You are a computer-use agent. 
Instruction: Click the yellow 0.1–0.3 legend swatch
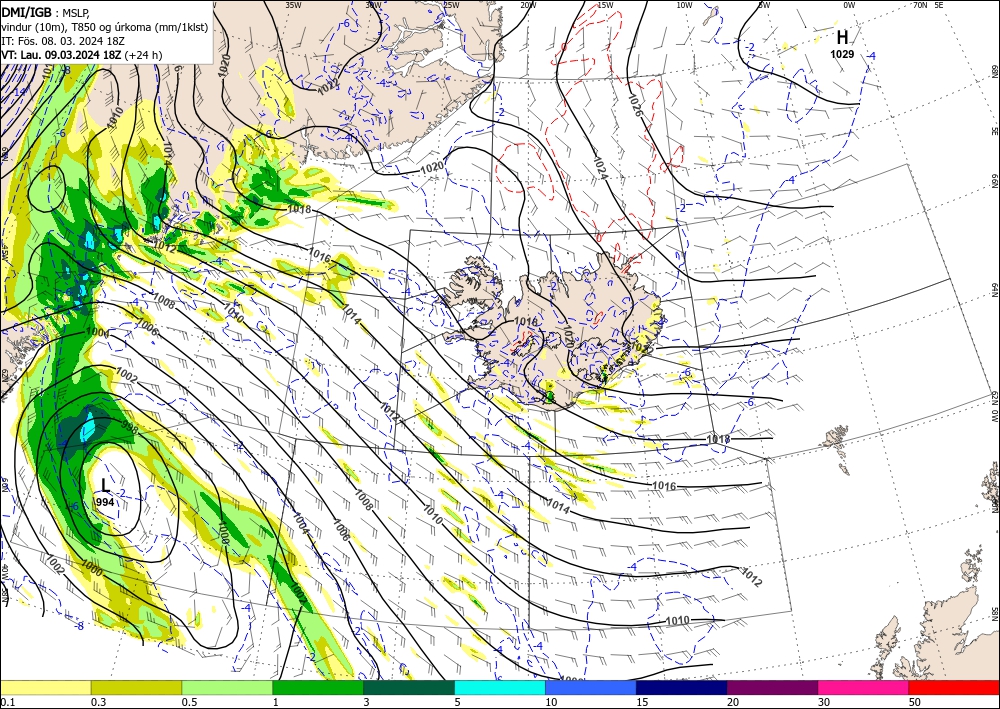click(x=45, y=687)
